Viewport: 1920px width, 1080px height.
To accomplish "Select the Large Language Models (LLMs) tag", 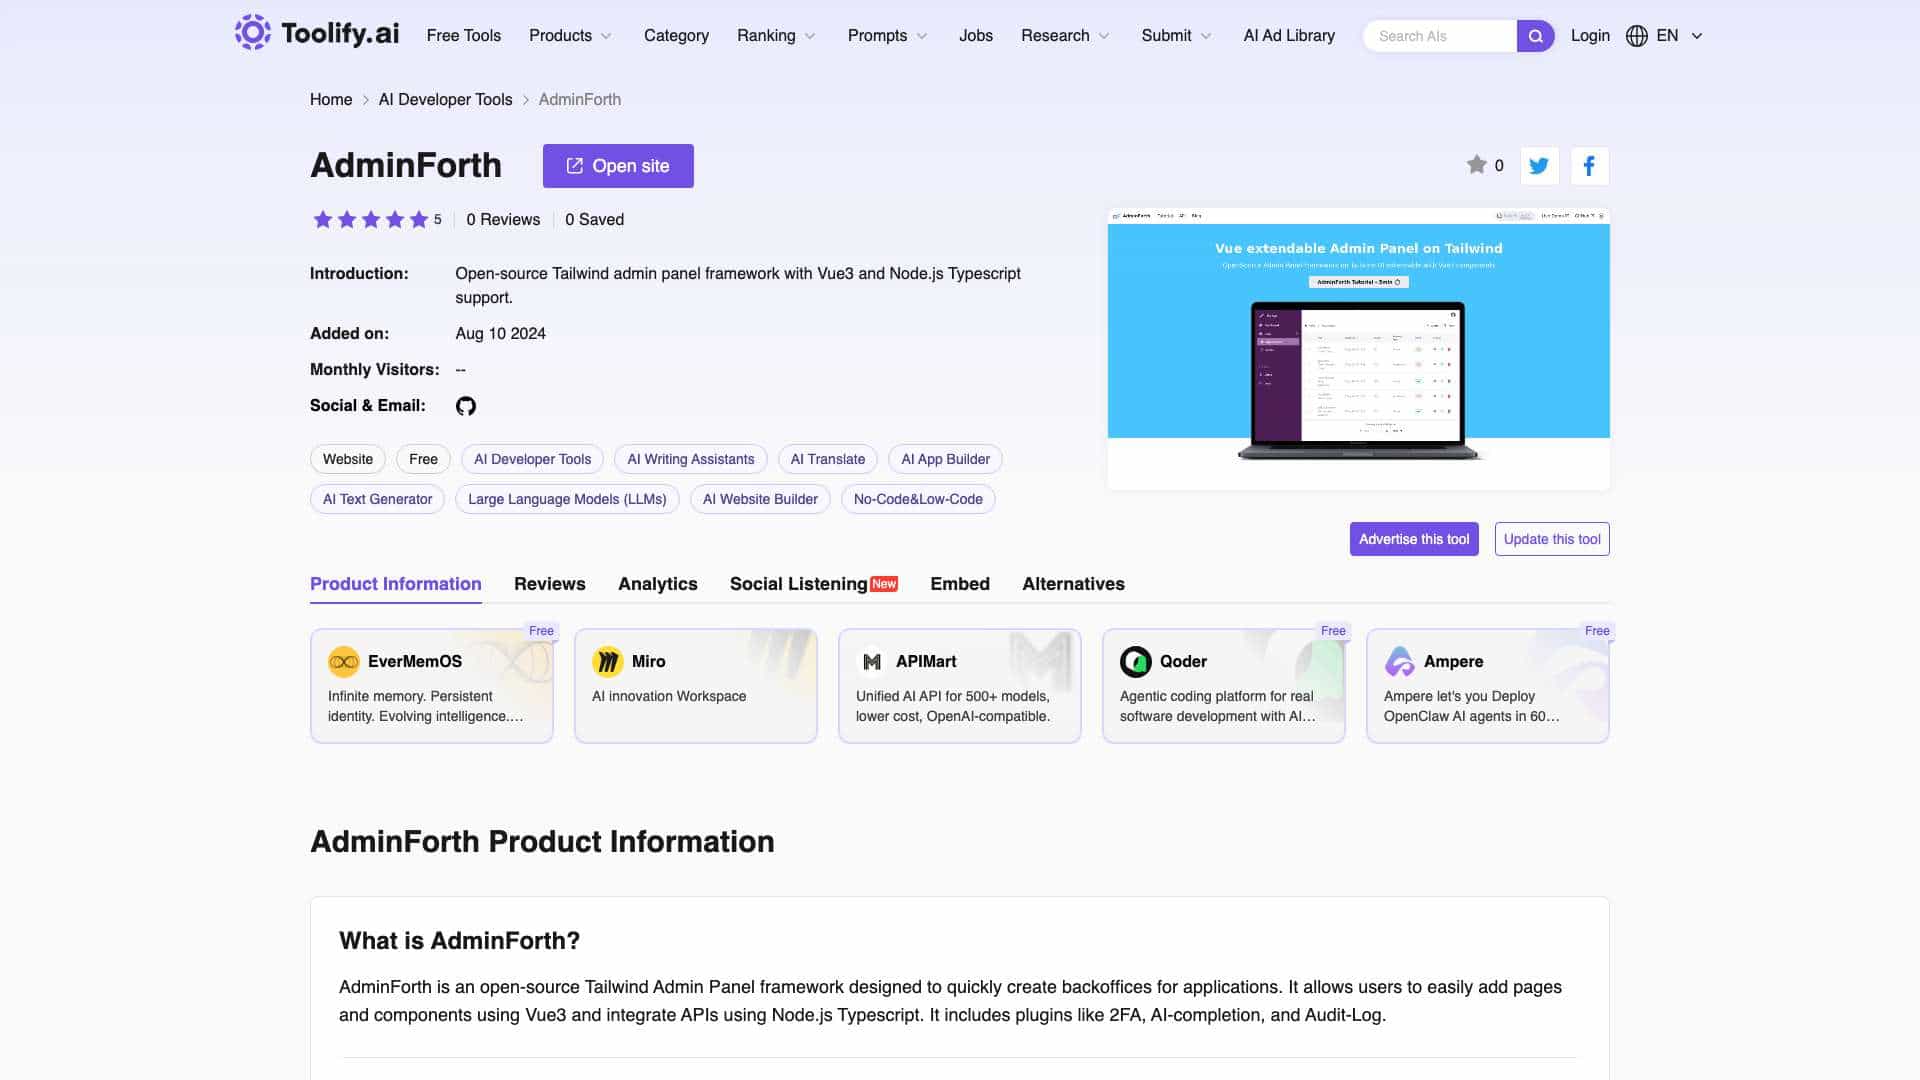I will click(x=567, y=500).
